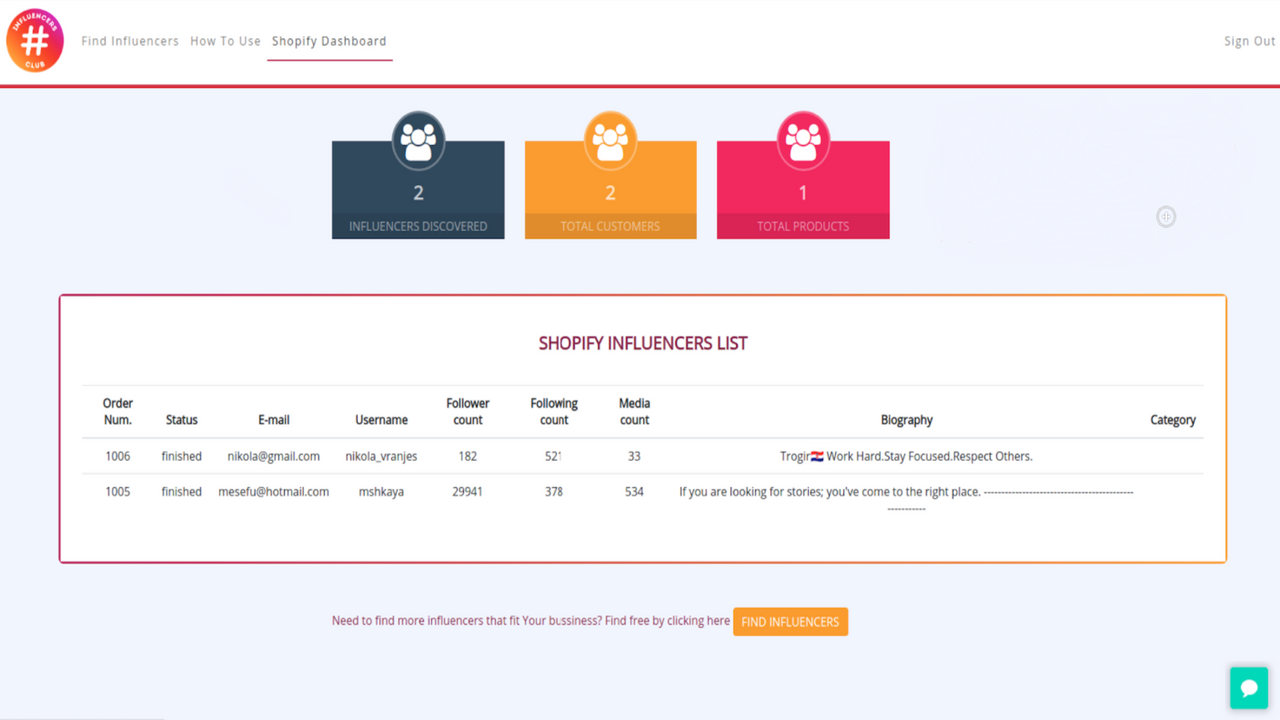This screenshot has width=1280, height=720.
Task: Sign Out of the account
Action: coord(1250,41)
